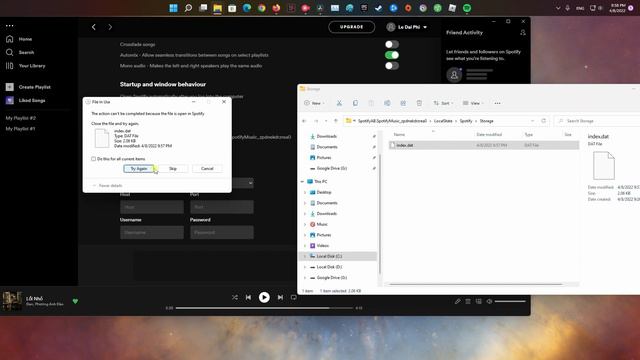Open the Spotify queue icon
This screenshot has height=360, width=640.
coord(468,302)
